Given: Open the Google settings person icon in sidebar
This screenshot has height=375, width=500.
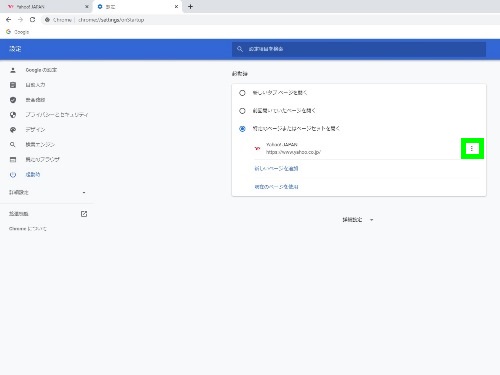Looking at the screenshot, I should tap(13, 70).
